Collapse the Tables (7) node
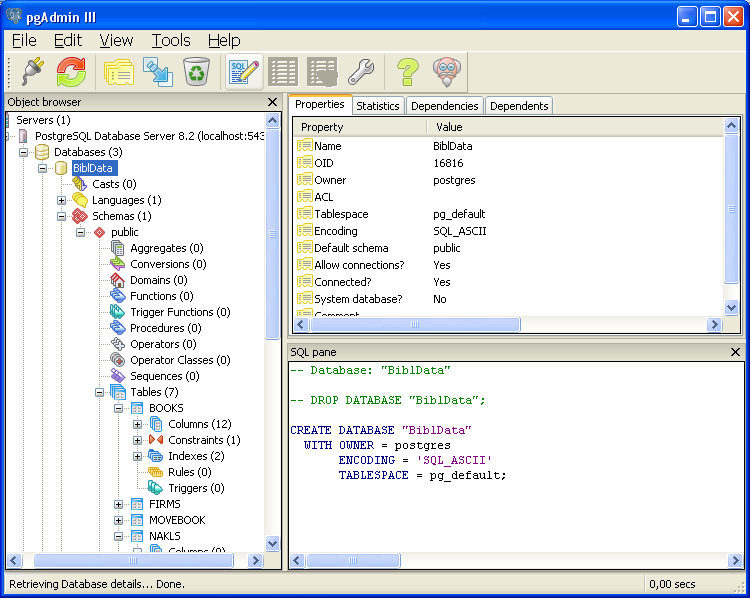This screenshot has height=598, width=750. [x=99, y=392]
